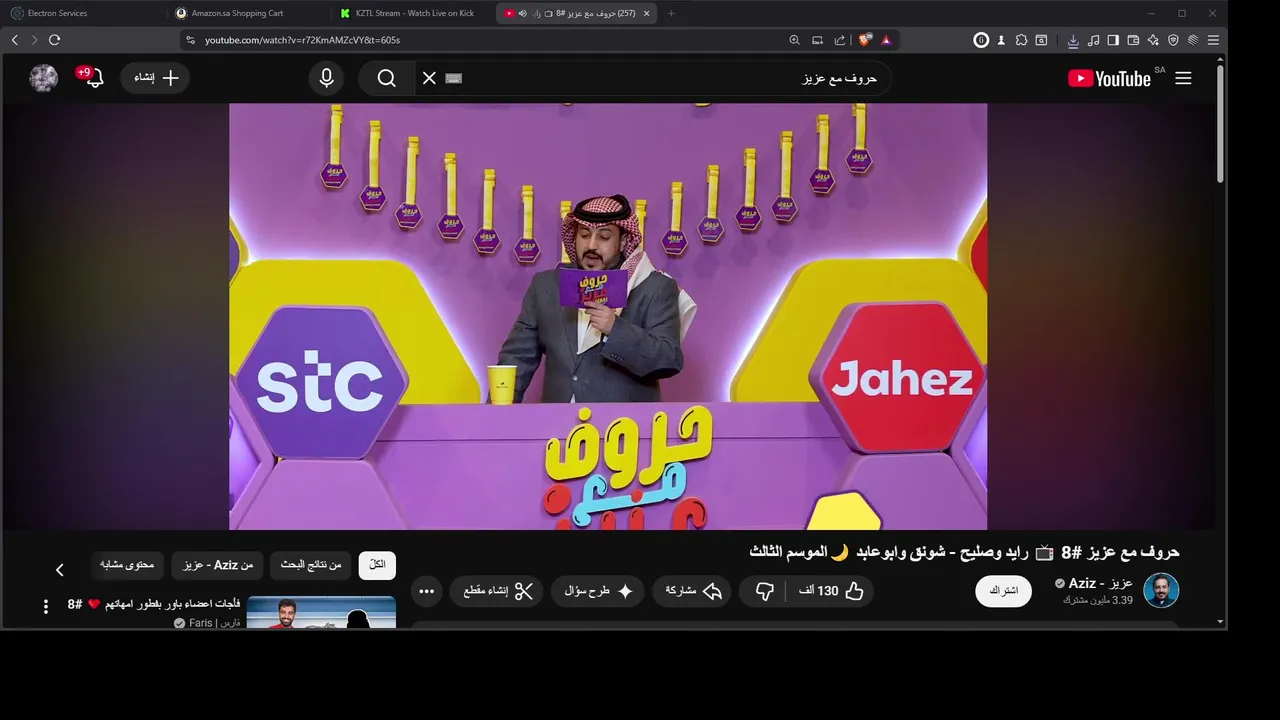This screenshot has width=1280, height=720.
Task: Show more filter chips with the left chevron
Action: (x=59, y=569)
